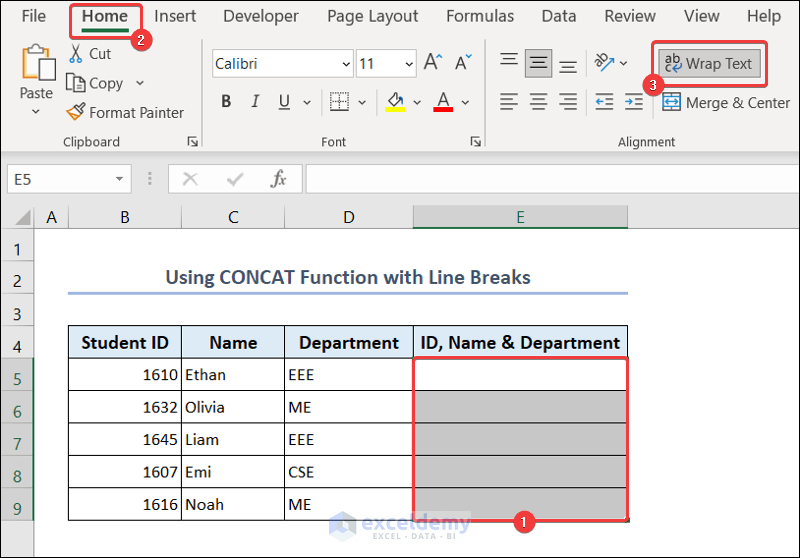This screenshot has height=558, width=800.
Task: Toggle Bold formatting
Action: click(x=226, y=102)
